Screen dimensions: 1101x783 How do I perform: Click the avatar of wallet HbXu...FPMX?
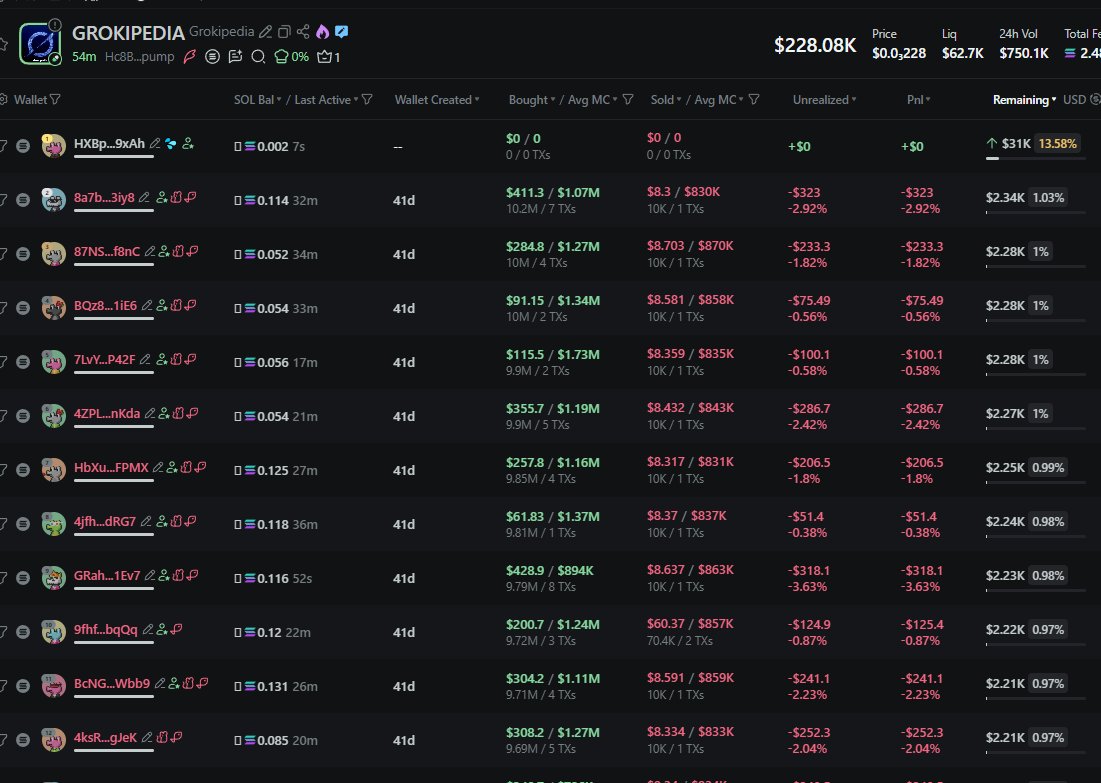53,470
